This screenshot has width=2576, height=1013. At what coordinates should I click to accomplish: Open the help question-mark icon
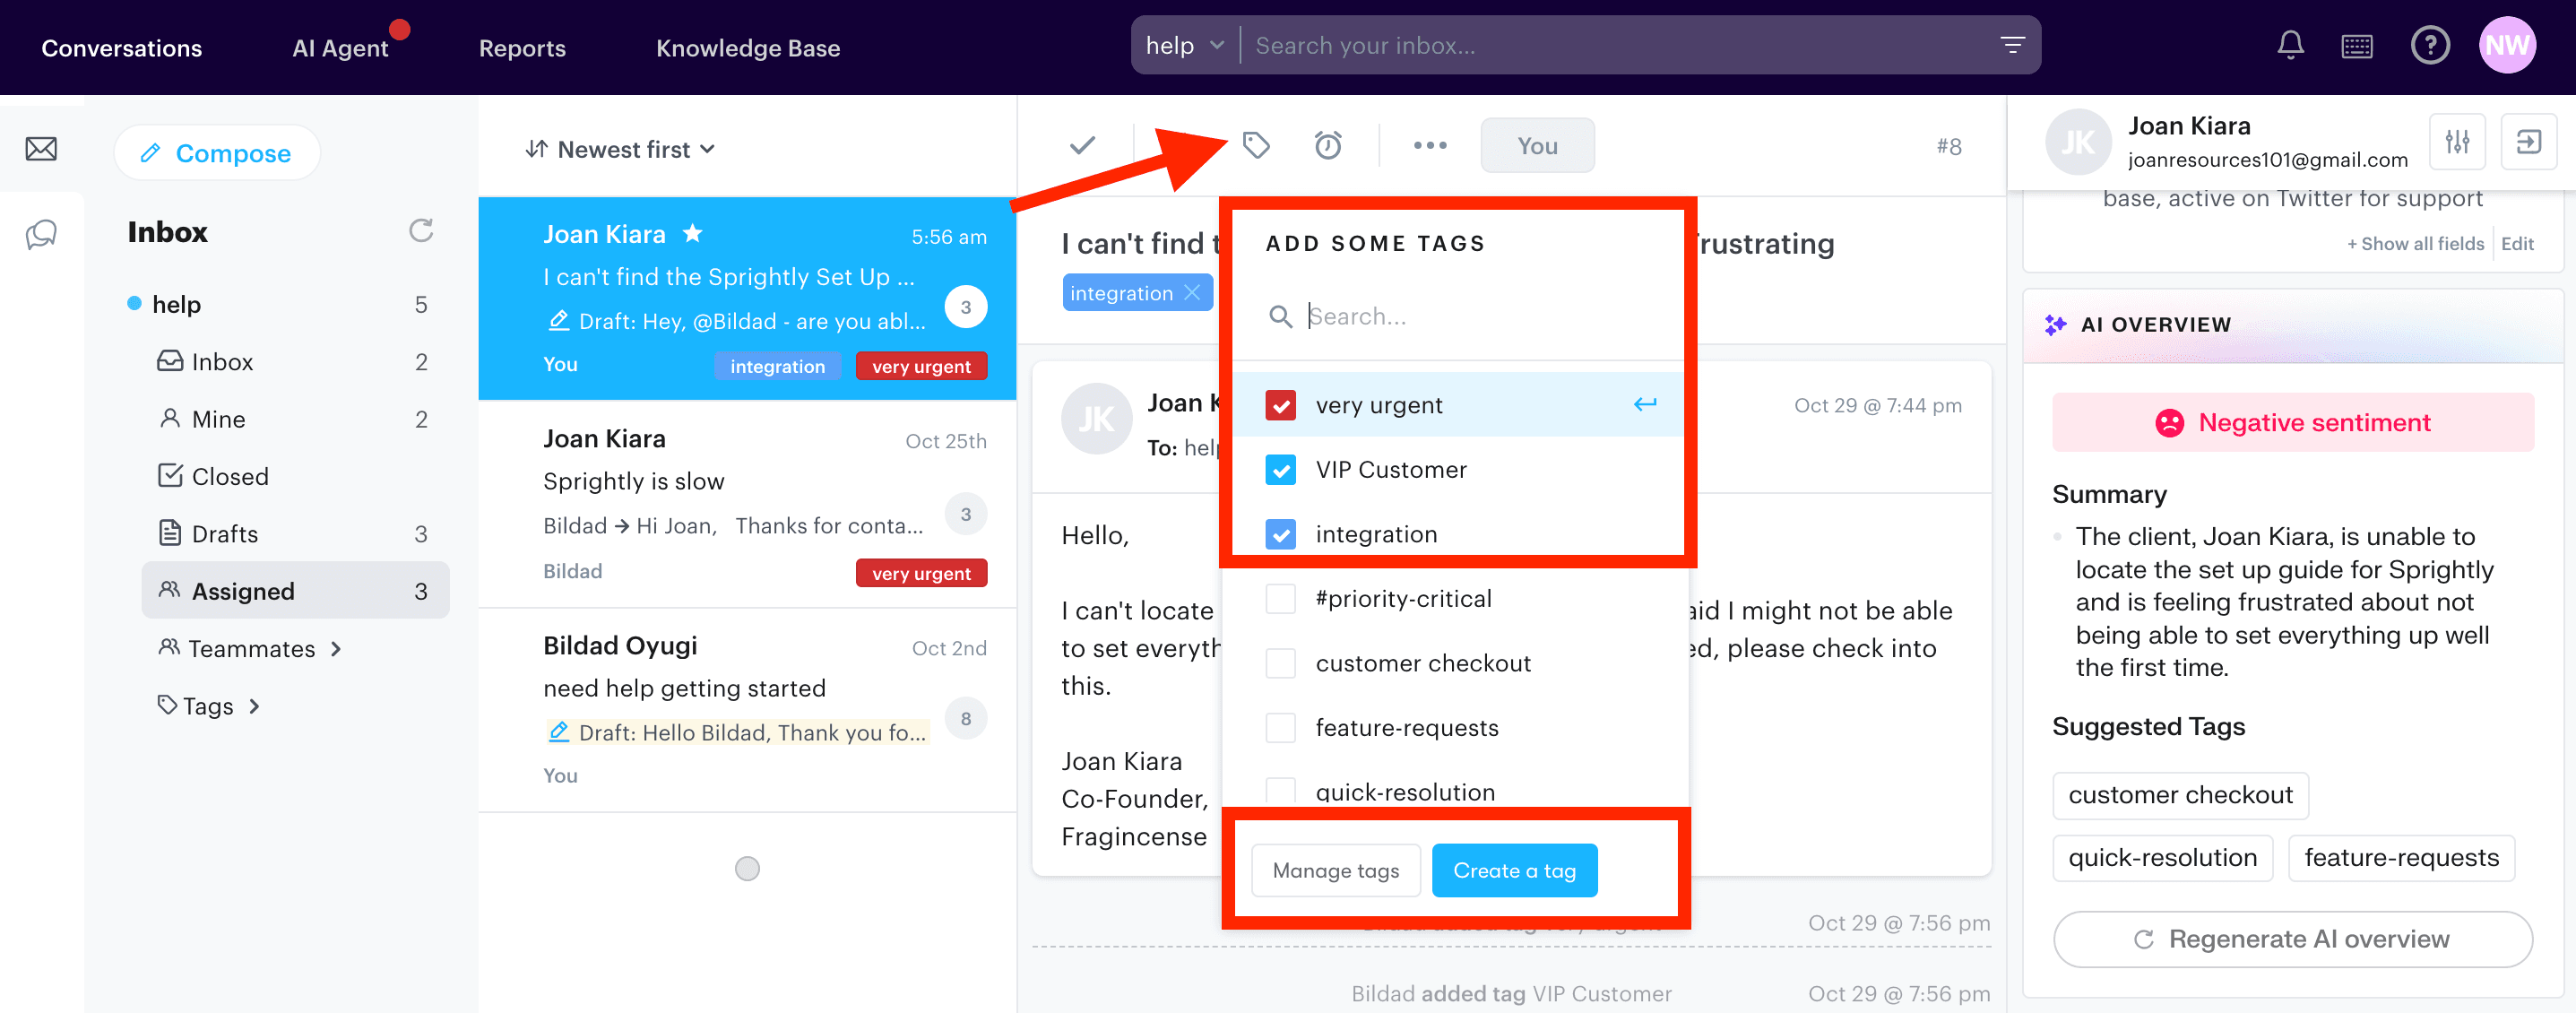pos(2430,45)
